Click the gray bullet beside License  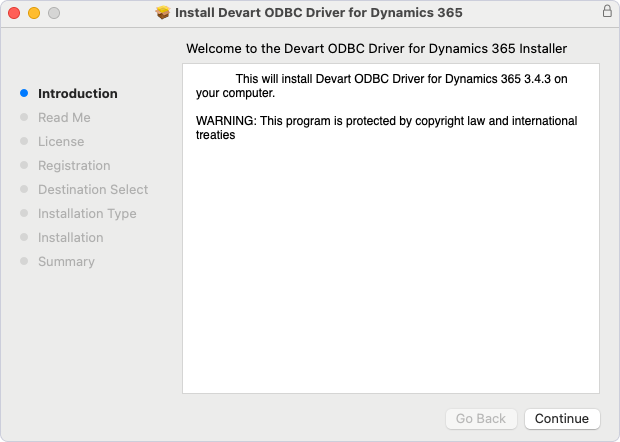point(24,141)
